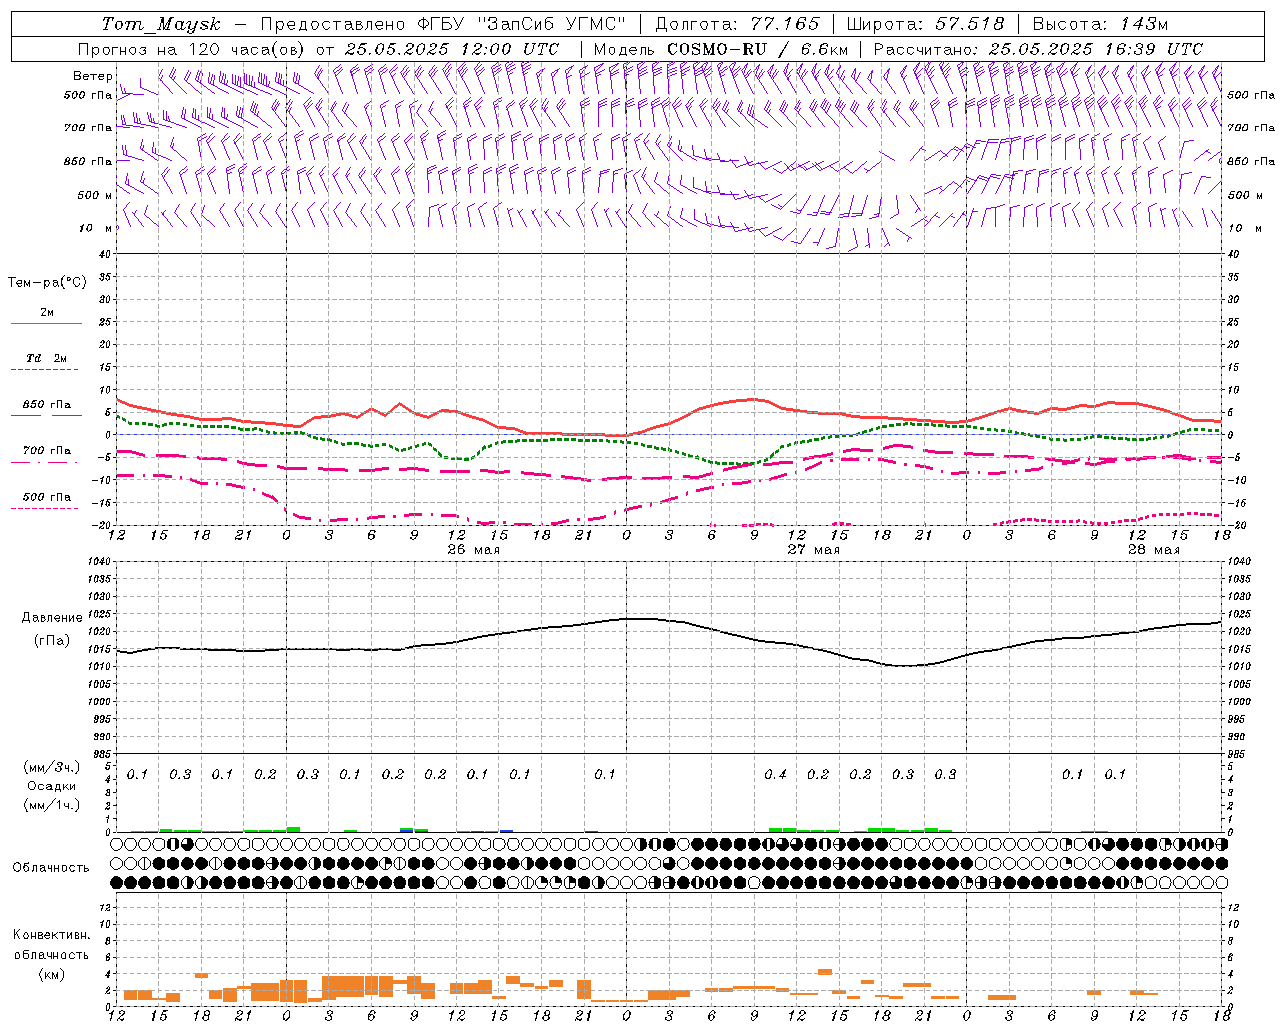
Task: Select the '500 м' wind level label on the left
Action: (x=94, y=195)
